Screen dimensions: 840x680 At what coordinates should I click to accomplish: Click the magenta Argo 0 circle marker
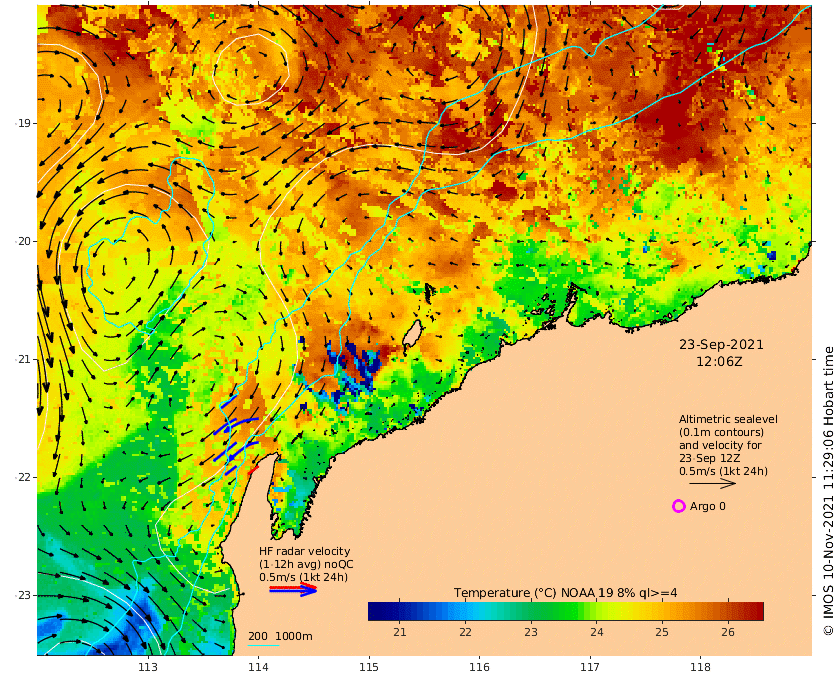678,506
